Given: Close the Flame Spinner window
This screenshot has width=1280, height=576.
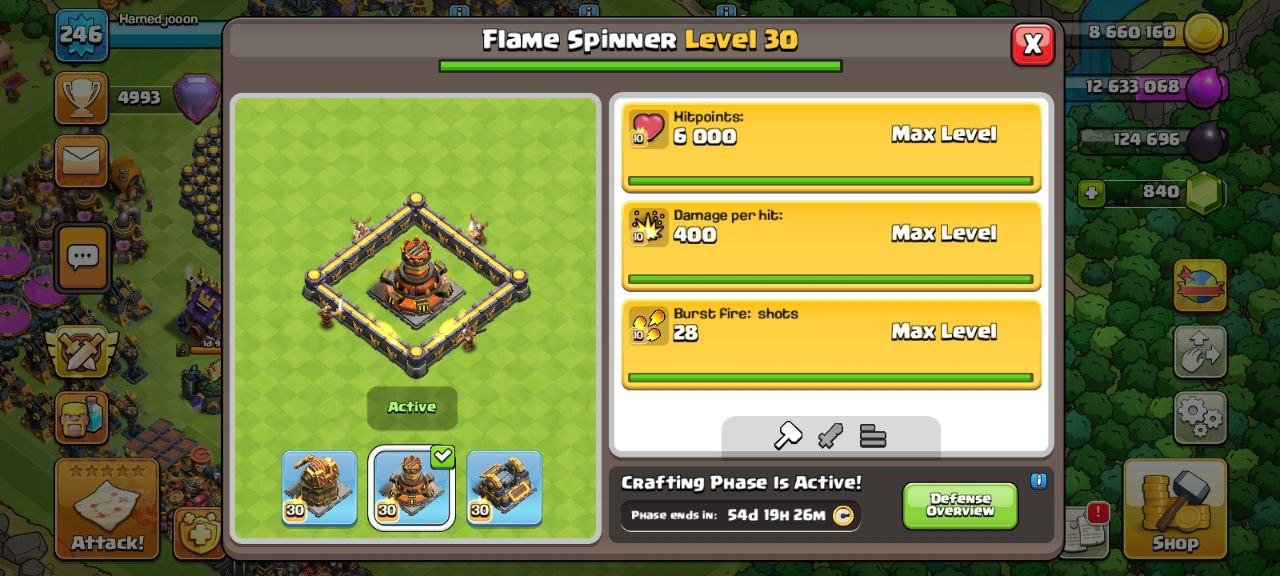Looking at the screenshot, I should point(1033,44).
